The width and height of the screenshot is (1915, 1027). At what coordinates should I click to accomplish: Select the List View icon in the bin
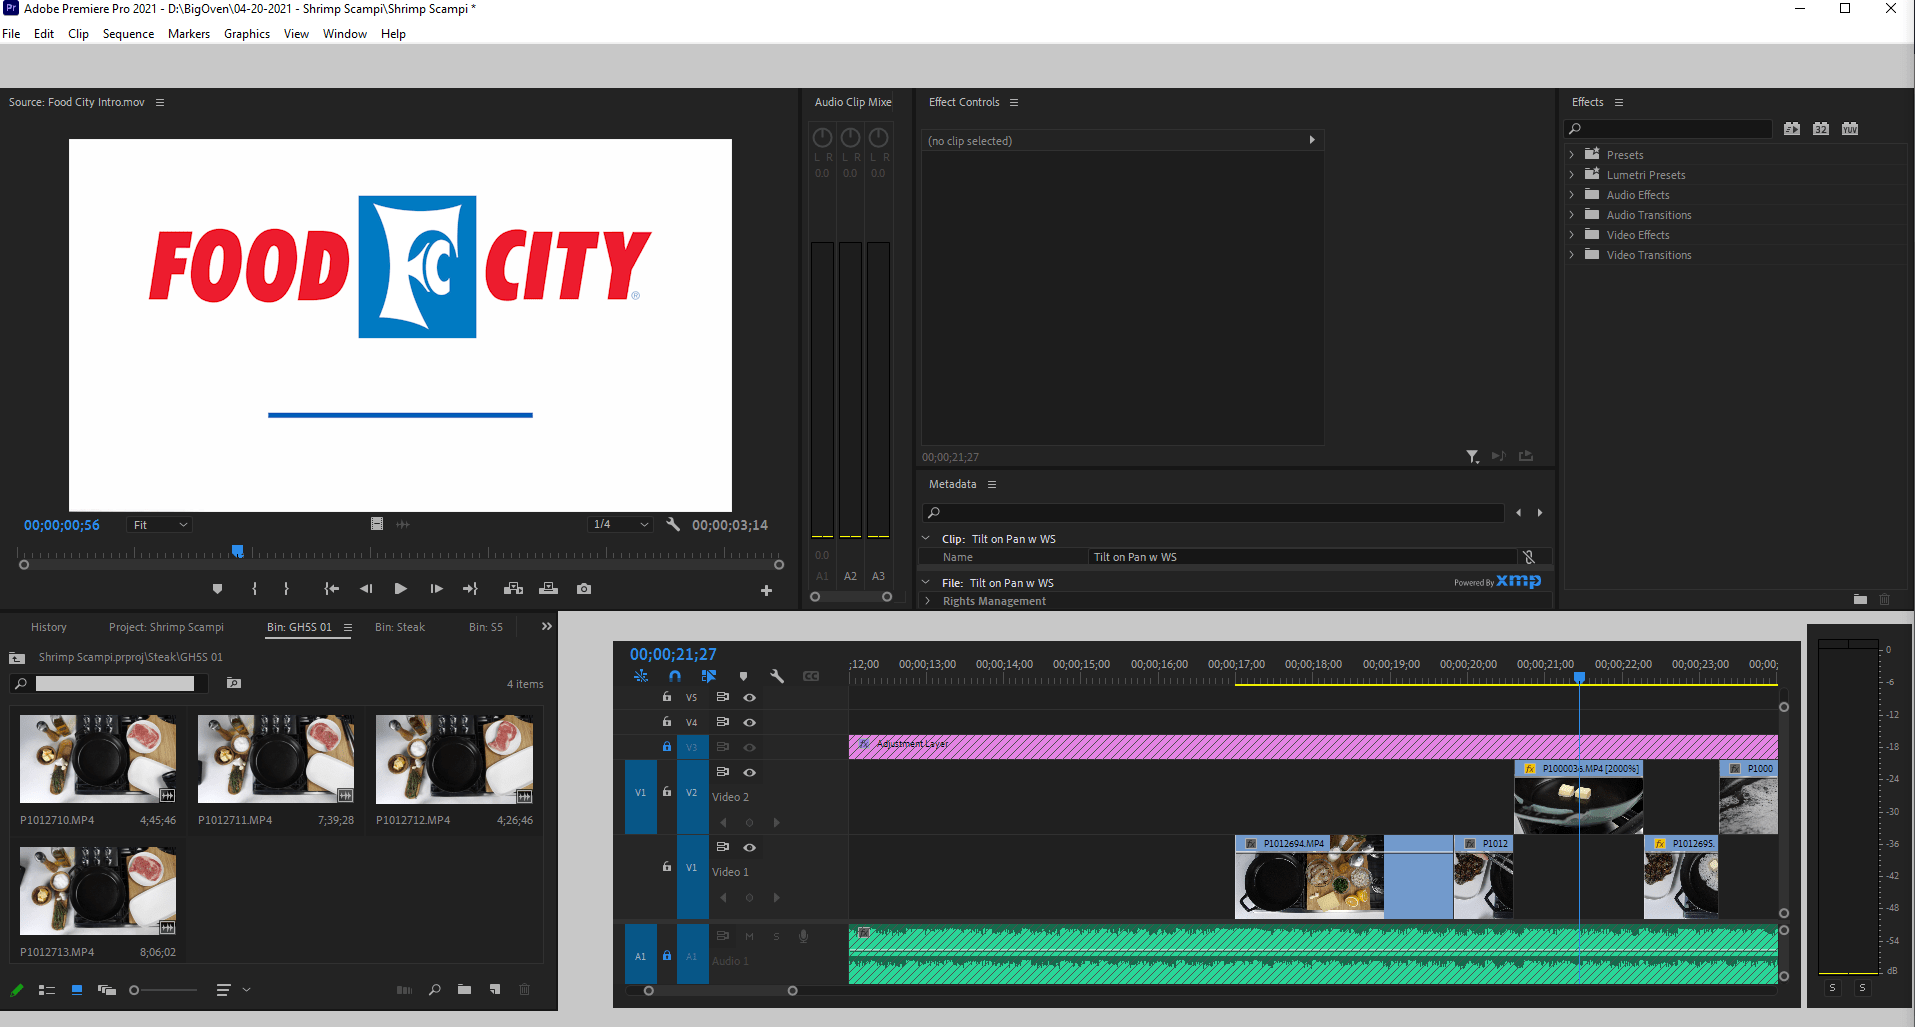click(x=46, y=989)
